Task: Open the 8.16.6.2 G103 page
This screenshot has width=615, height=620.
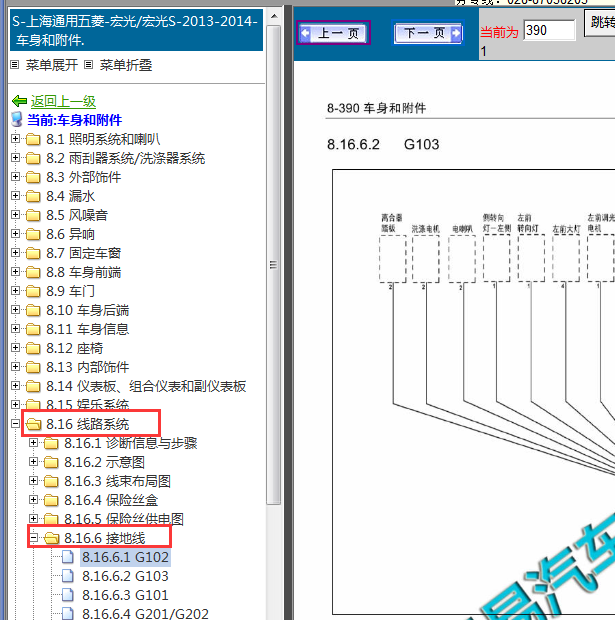Action: (x=125, y=576)
